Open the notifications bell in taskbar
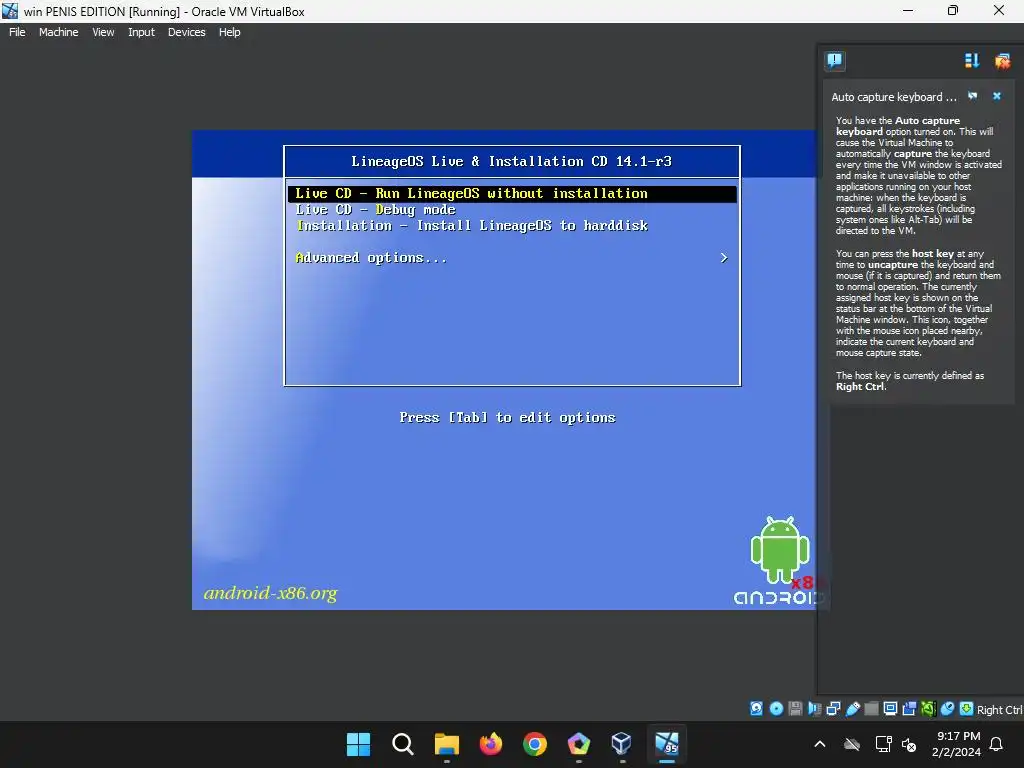1024x768 pixels. [997, 744]
